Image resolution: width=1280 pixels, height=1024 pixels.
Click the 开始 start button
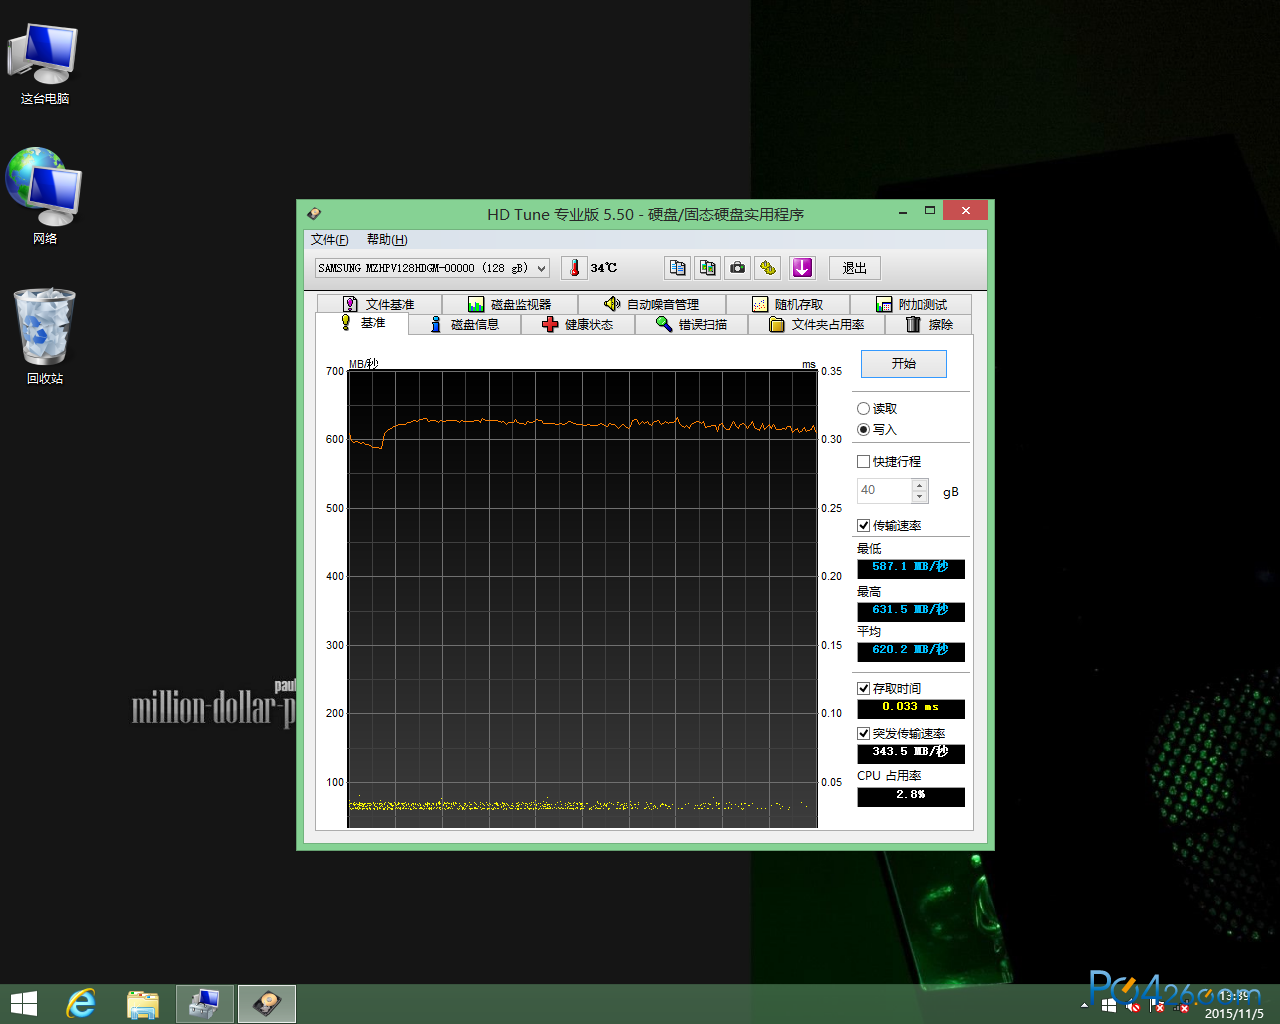904,364
